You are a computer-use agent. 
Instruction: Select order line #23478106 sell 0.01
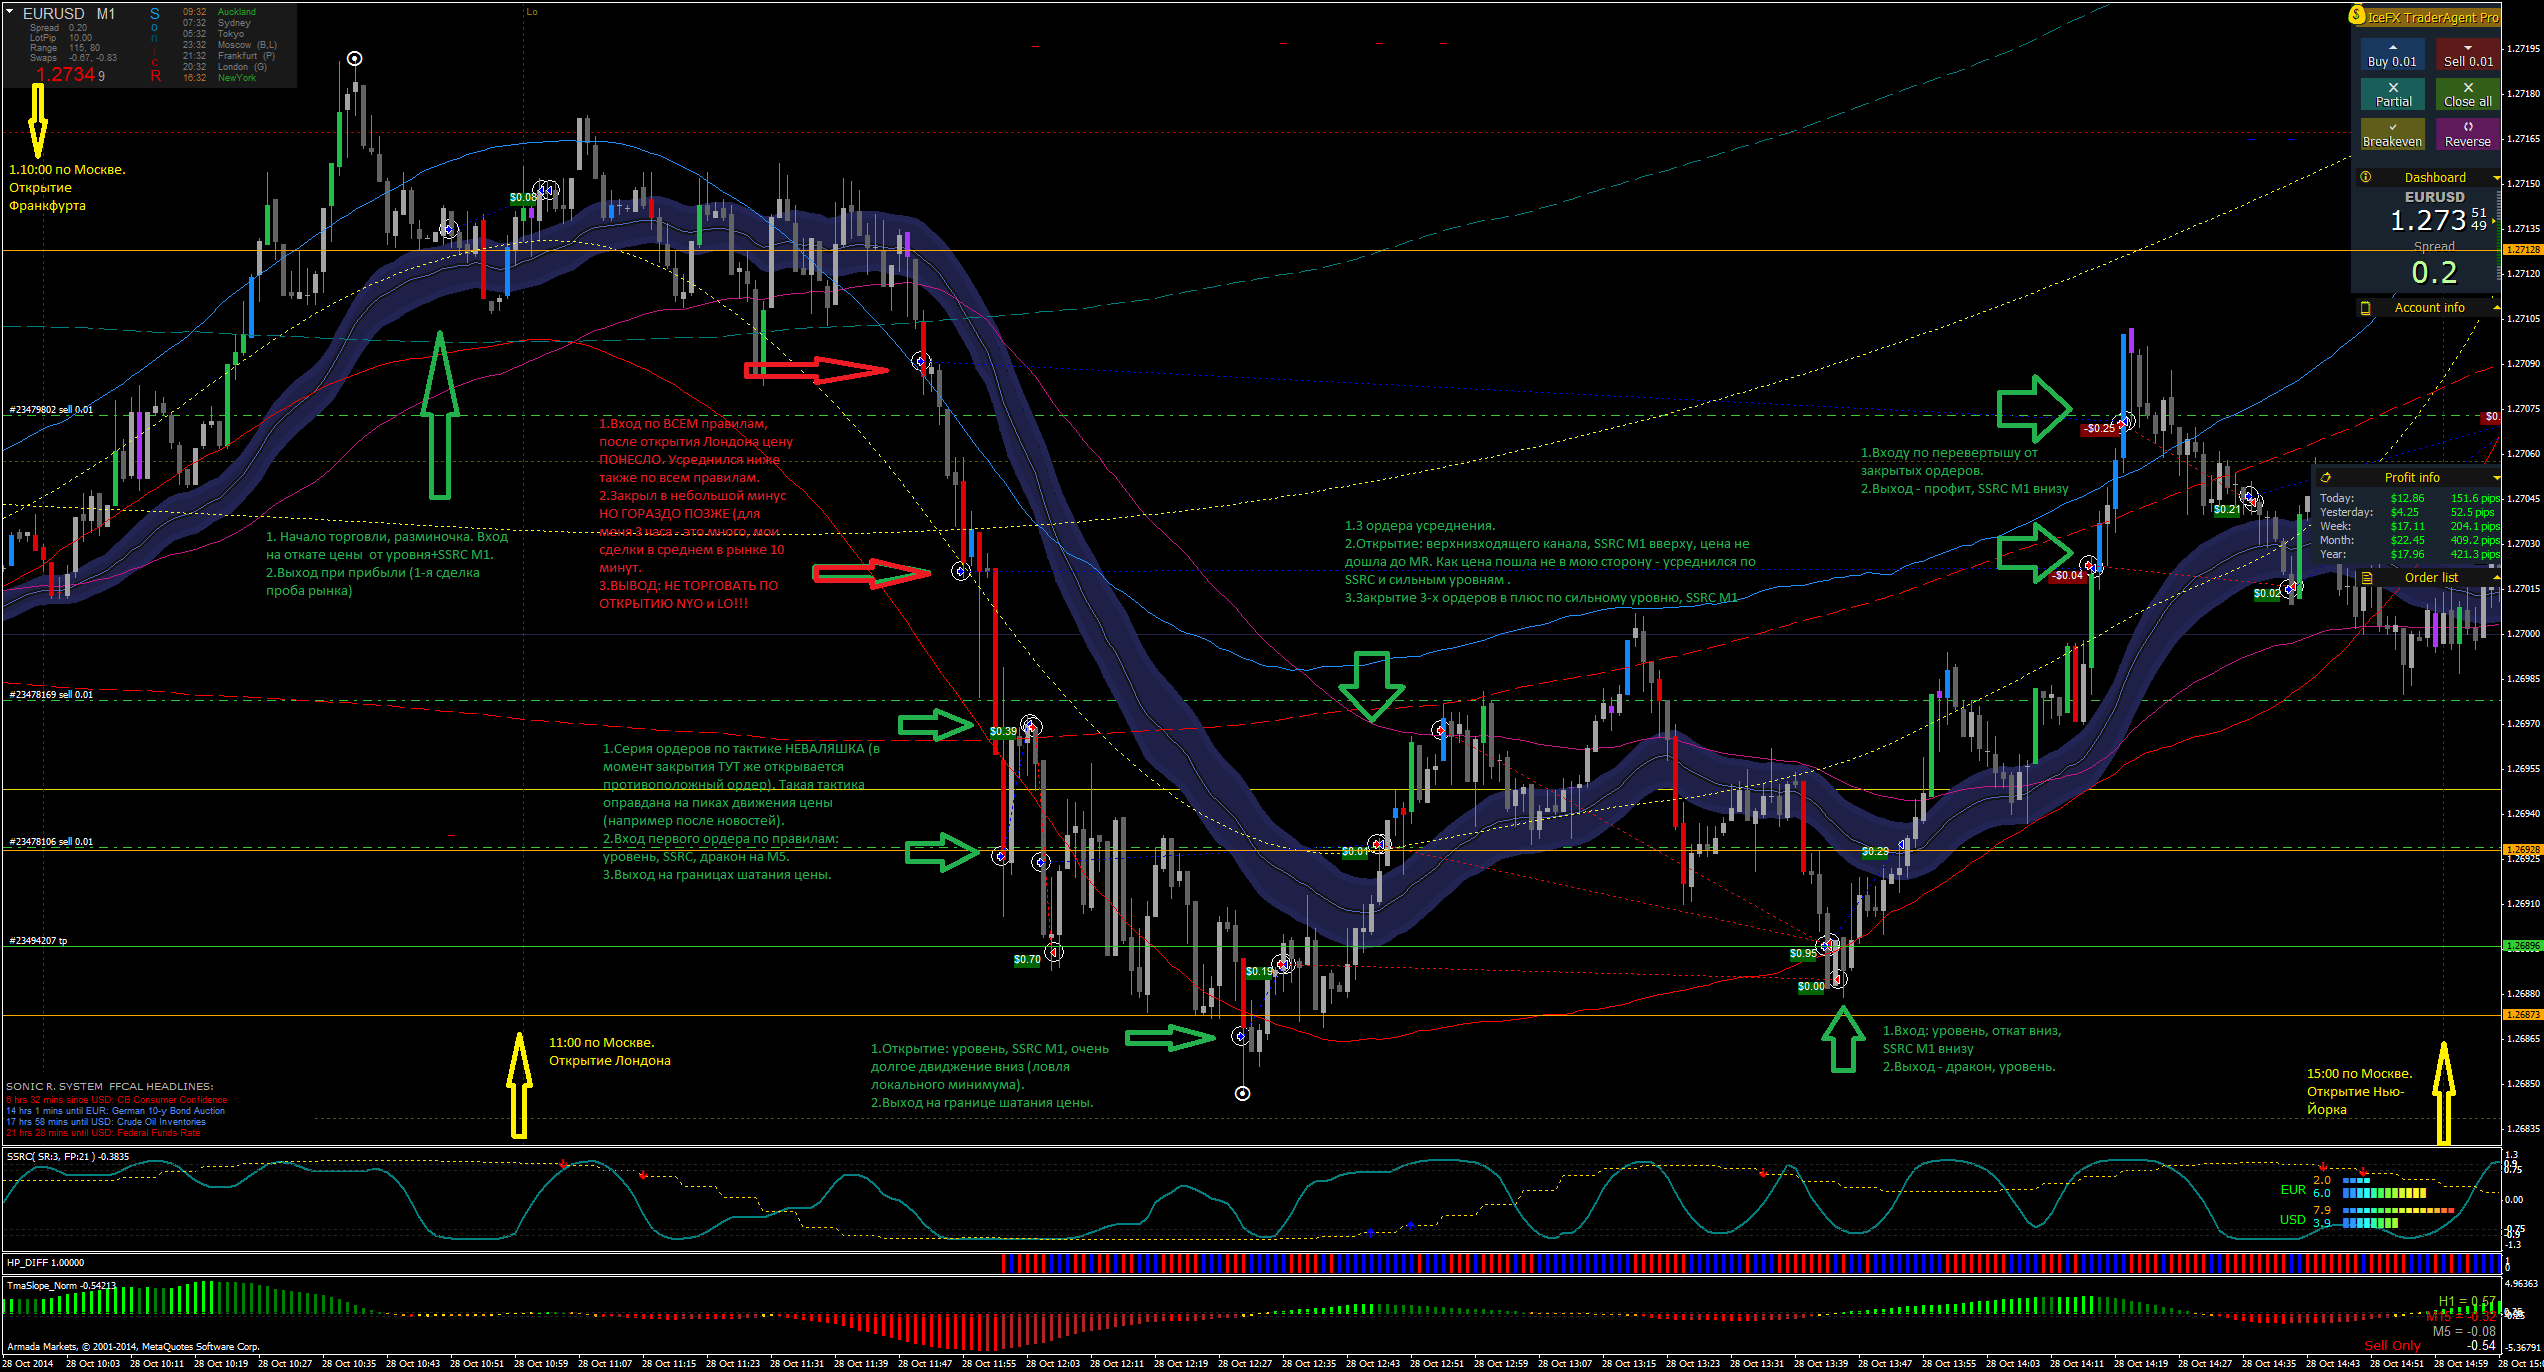51,842
